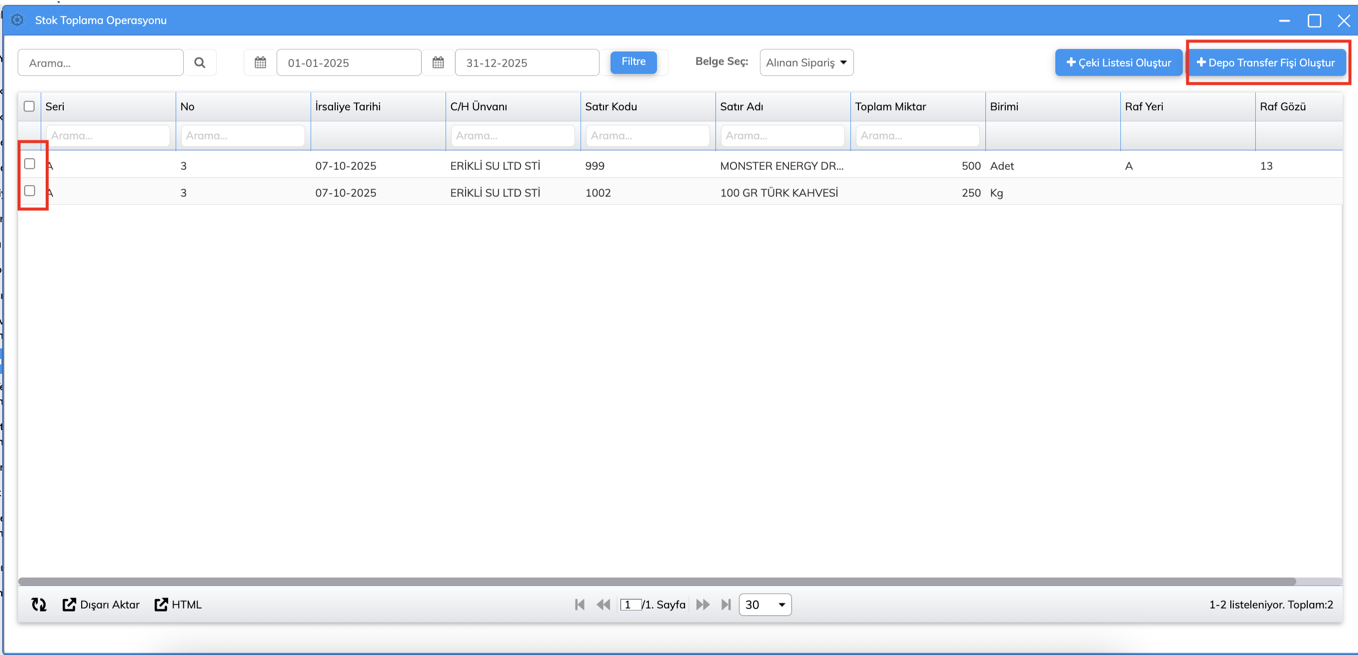Jump to the last page icon
This screenshot has width=1358, height=655.
pyautogui.click(x=726, y=605)
